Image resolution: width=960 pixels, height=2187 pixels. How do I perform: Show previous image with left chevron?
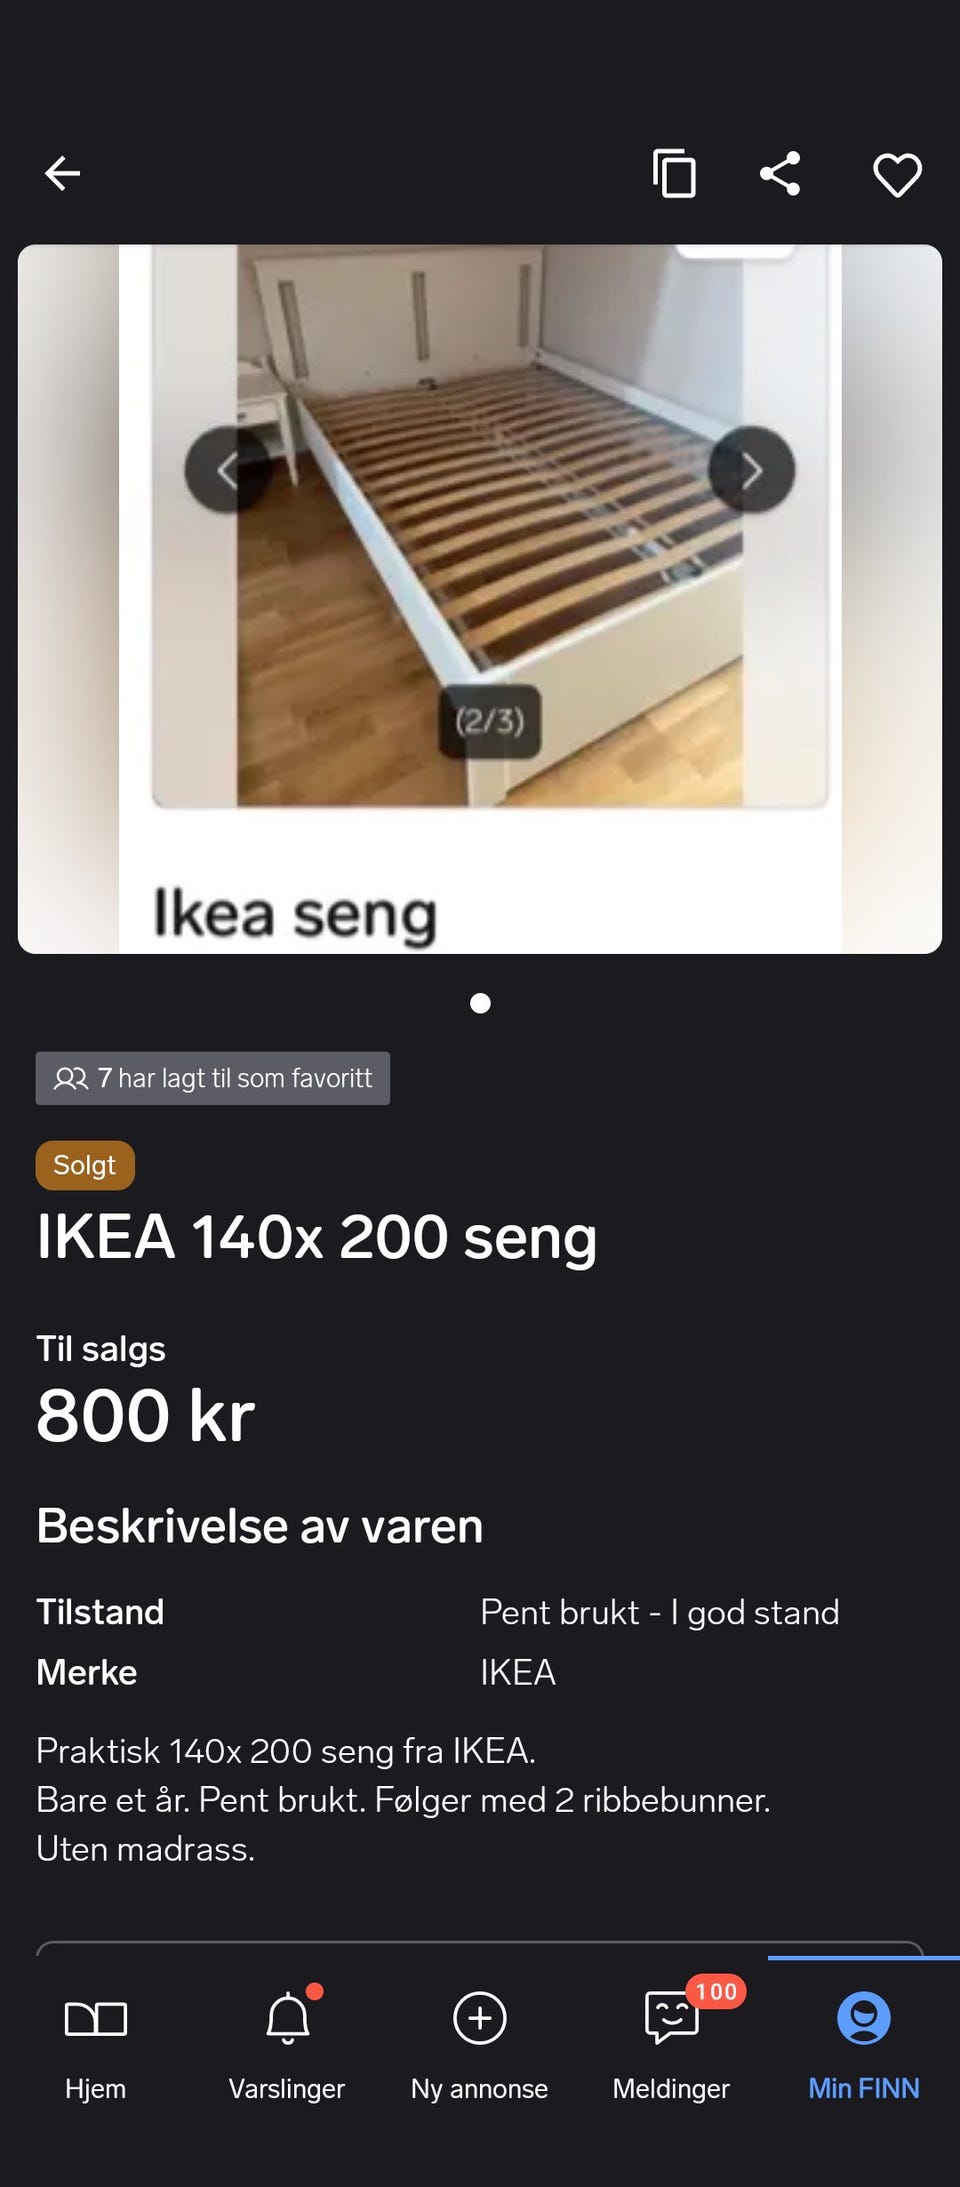coord(228,470)
